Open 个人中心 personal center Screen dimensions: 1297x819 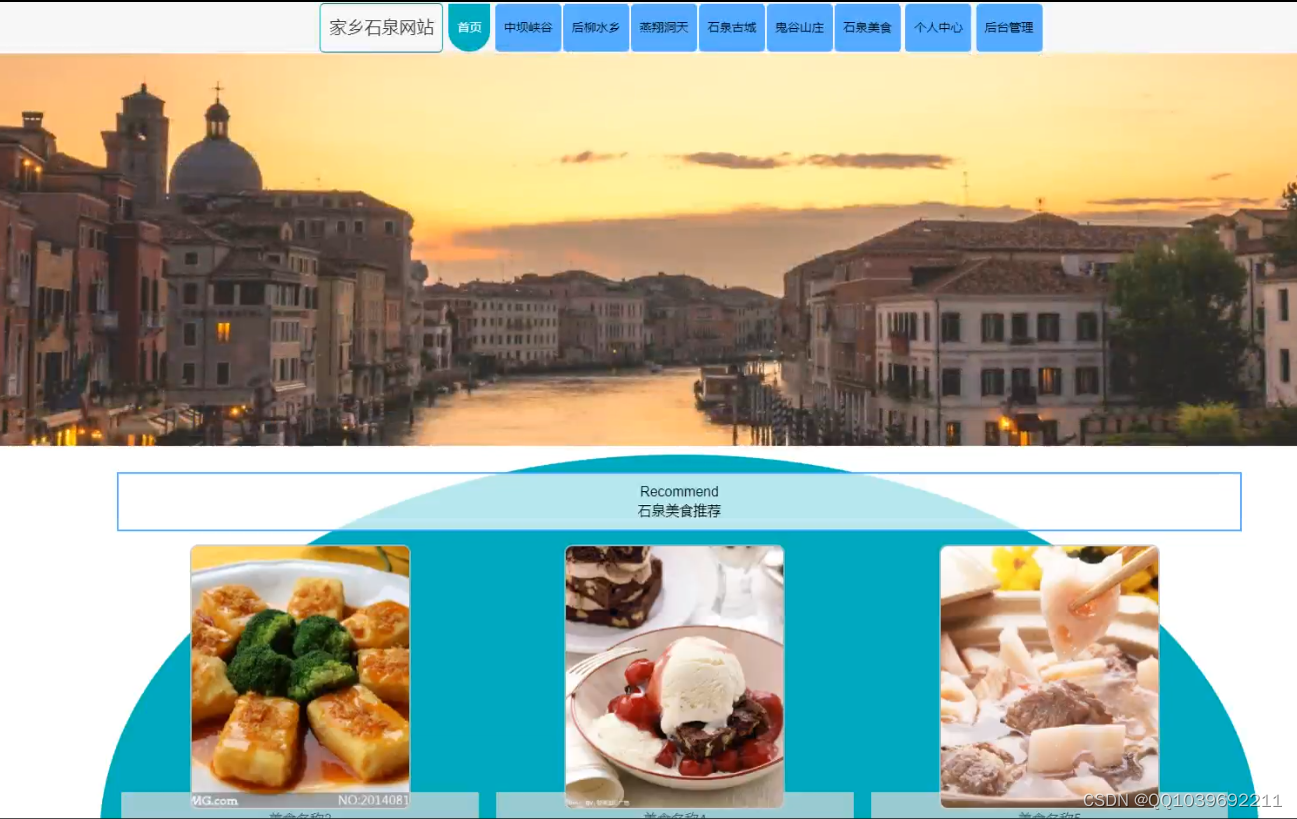click(x=938, y=28)
